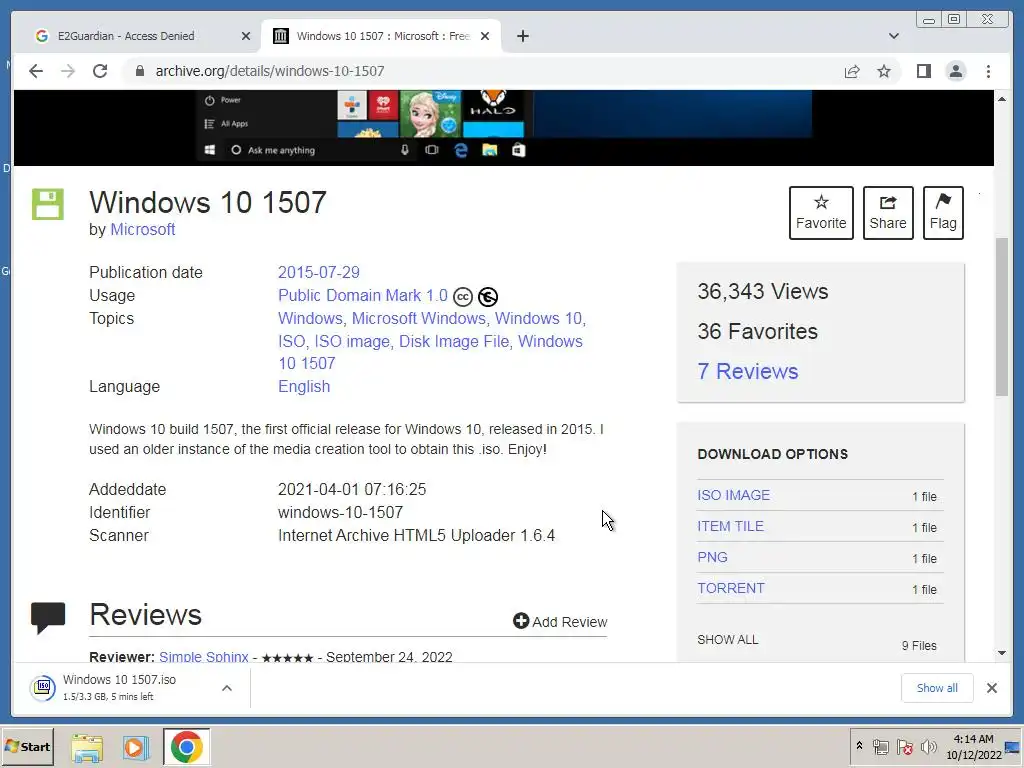The height and width of the screenshot is (768, 1024).
Task: Open the tab search chevron
Action: coord(894,36)
